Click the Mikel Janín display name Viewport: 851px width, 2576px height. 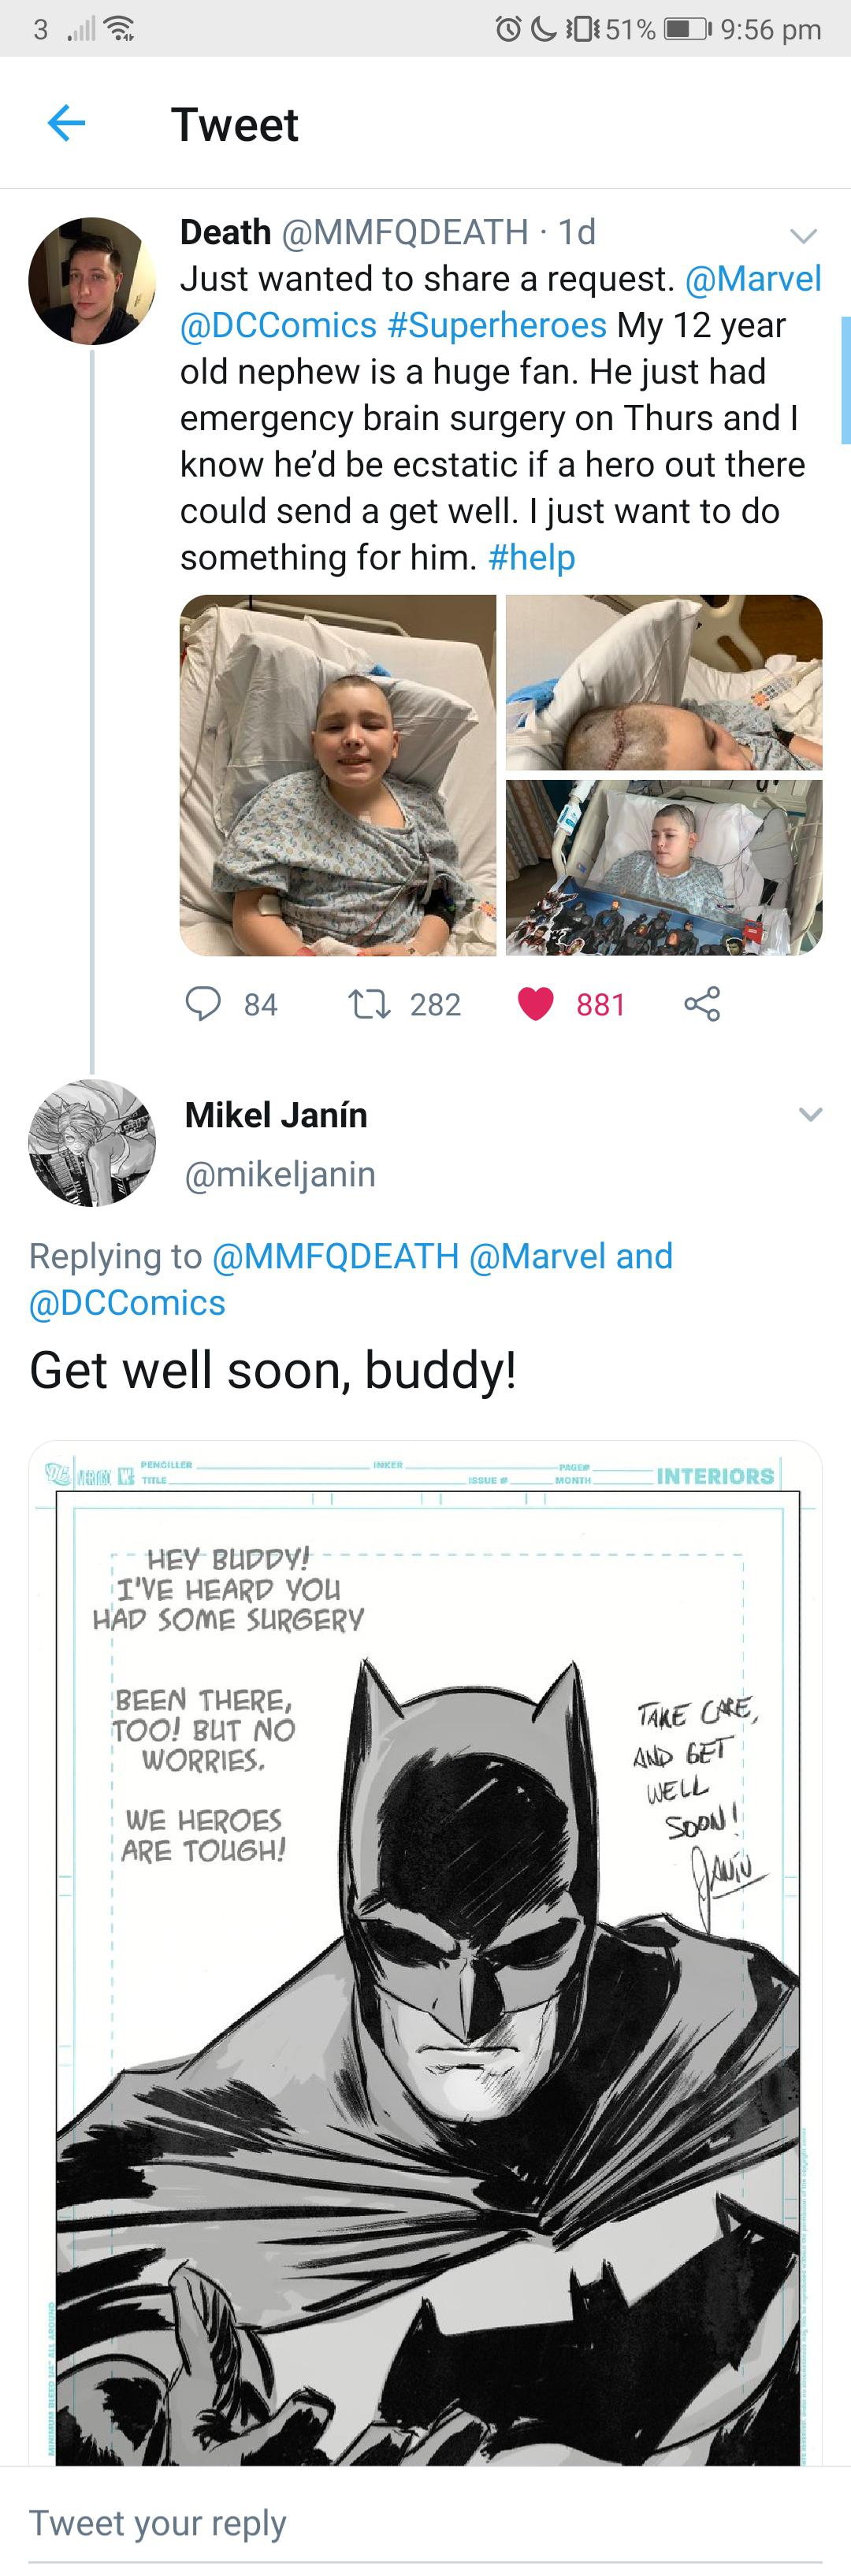click(x=276, y=1114)
